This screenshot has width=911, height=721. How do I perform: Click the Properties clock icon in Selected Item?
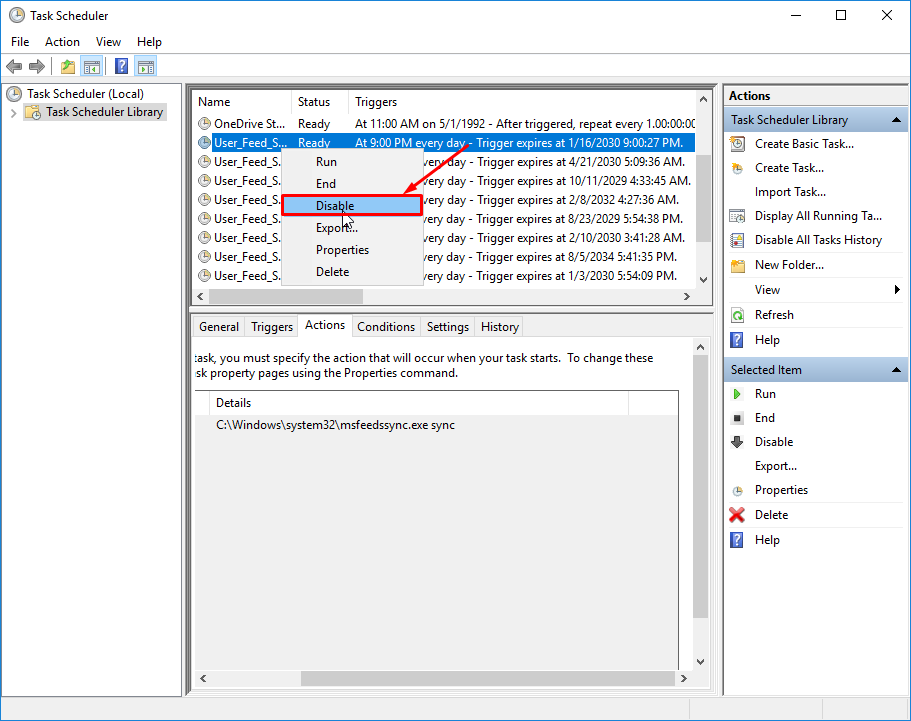[737, 491]
